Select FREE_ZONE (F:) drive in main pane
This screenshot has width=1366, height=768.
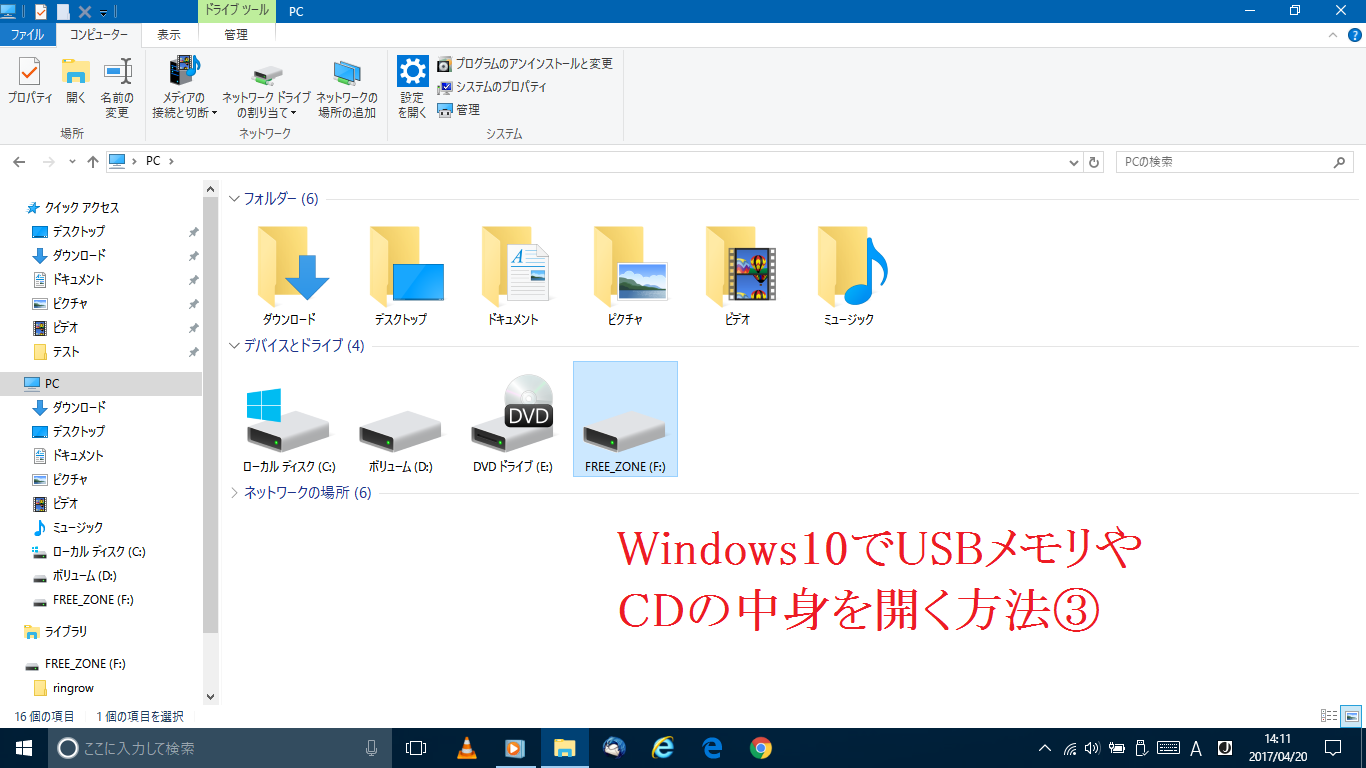tap(625, 420)
